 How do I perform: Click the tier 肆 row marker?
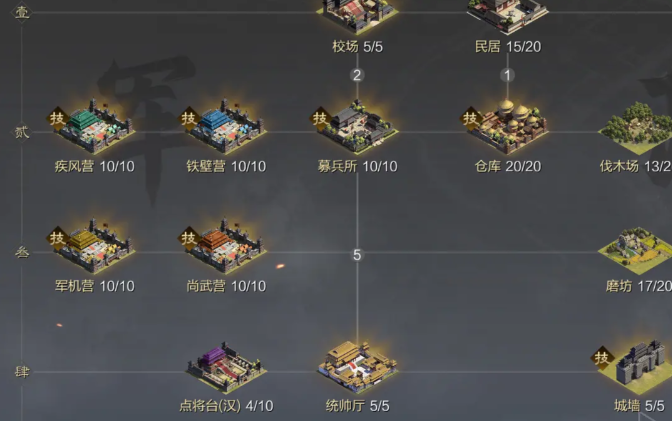click(22, 372)
